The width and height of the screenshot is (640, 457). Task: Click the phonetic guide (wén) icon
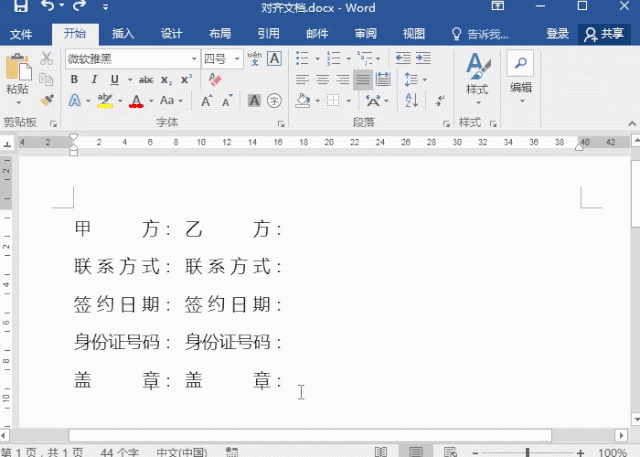point(254,59)
